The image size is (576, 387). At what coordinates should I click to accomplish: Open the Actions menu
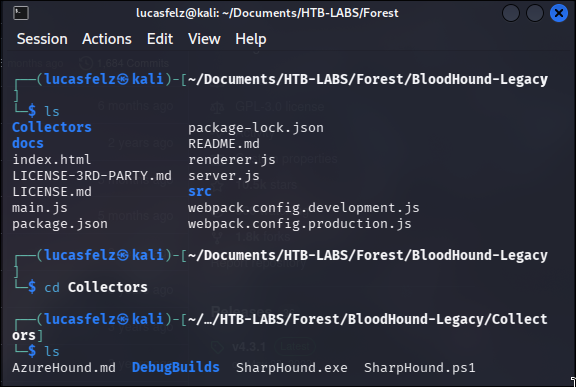click(107, 39)
